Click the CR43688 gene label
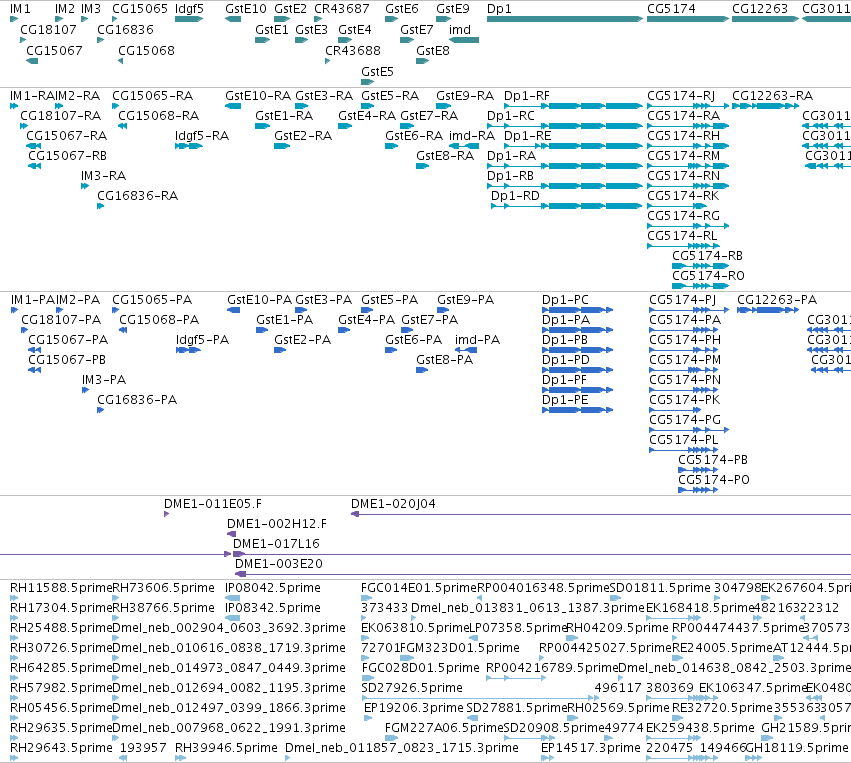Image resolution: width=851 pixels, height=763 pixels. (x=353, y=50)
